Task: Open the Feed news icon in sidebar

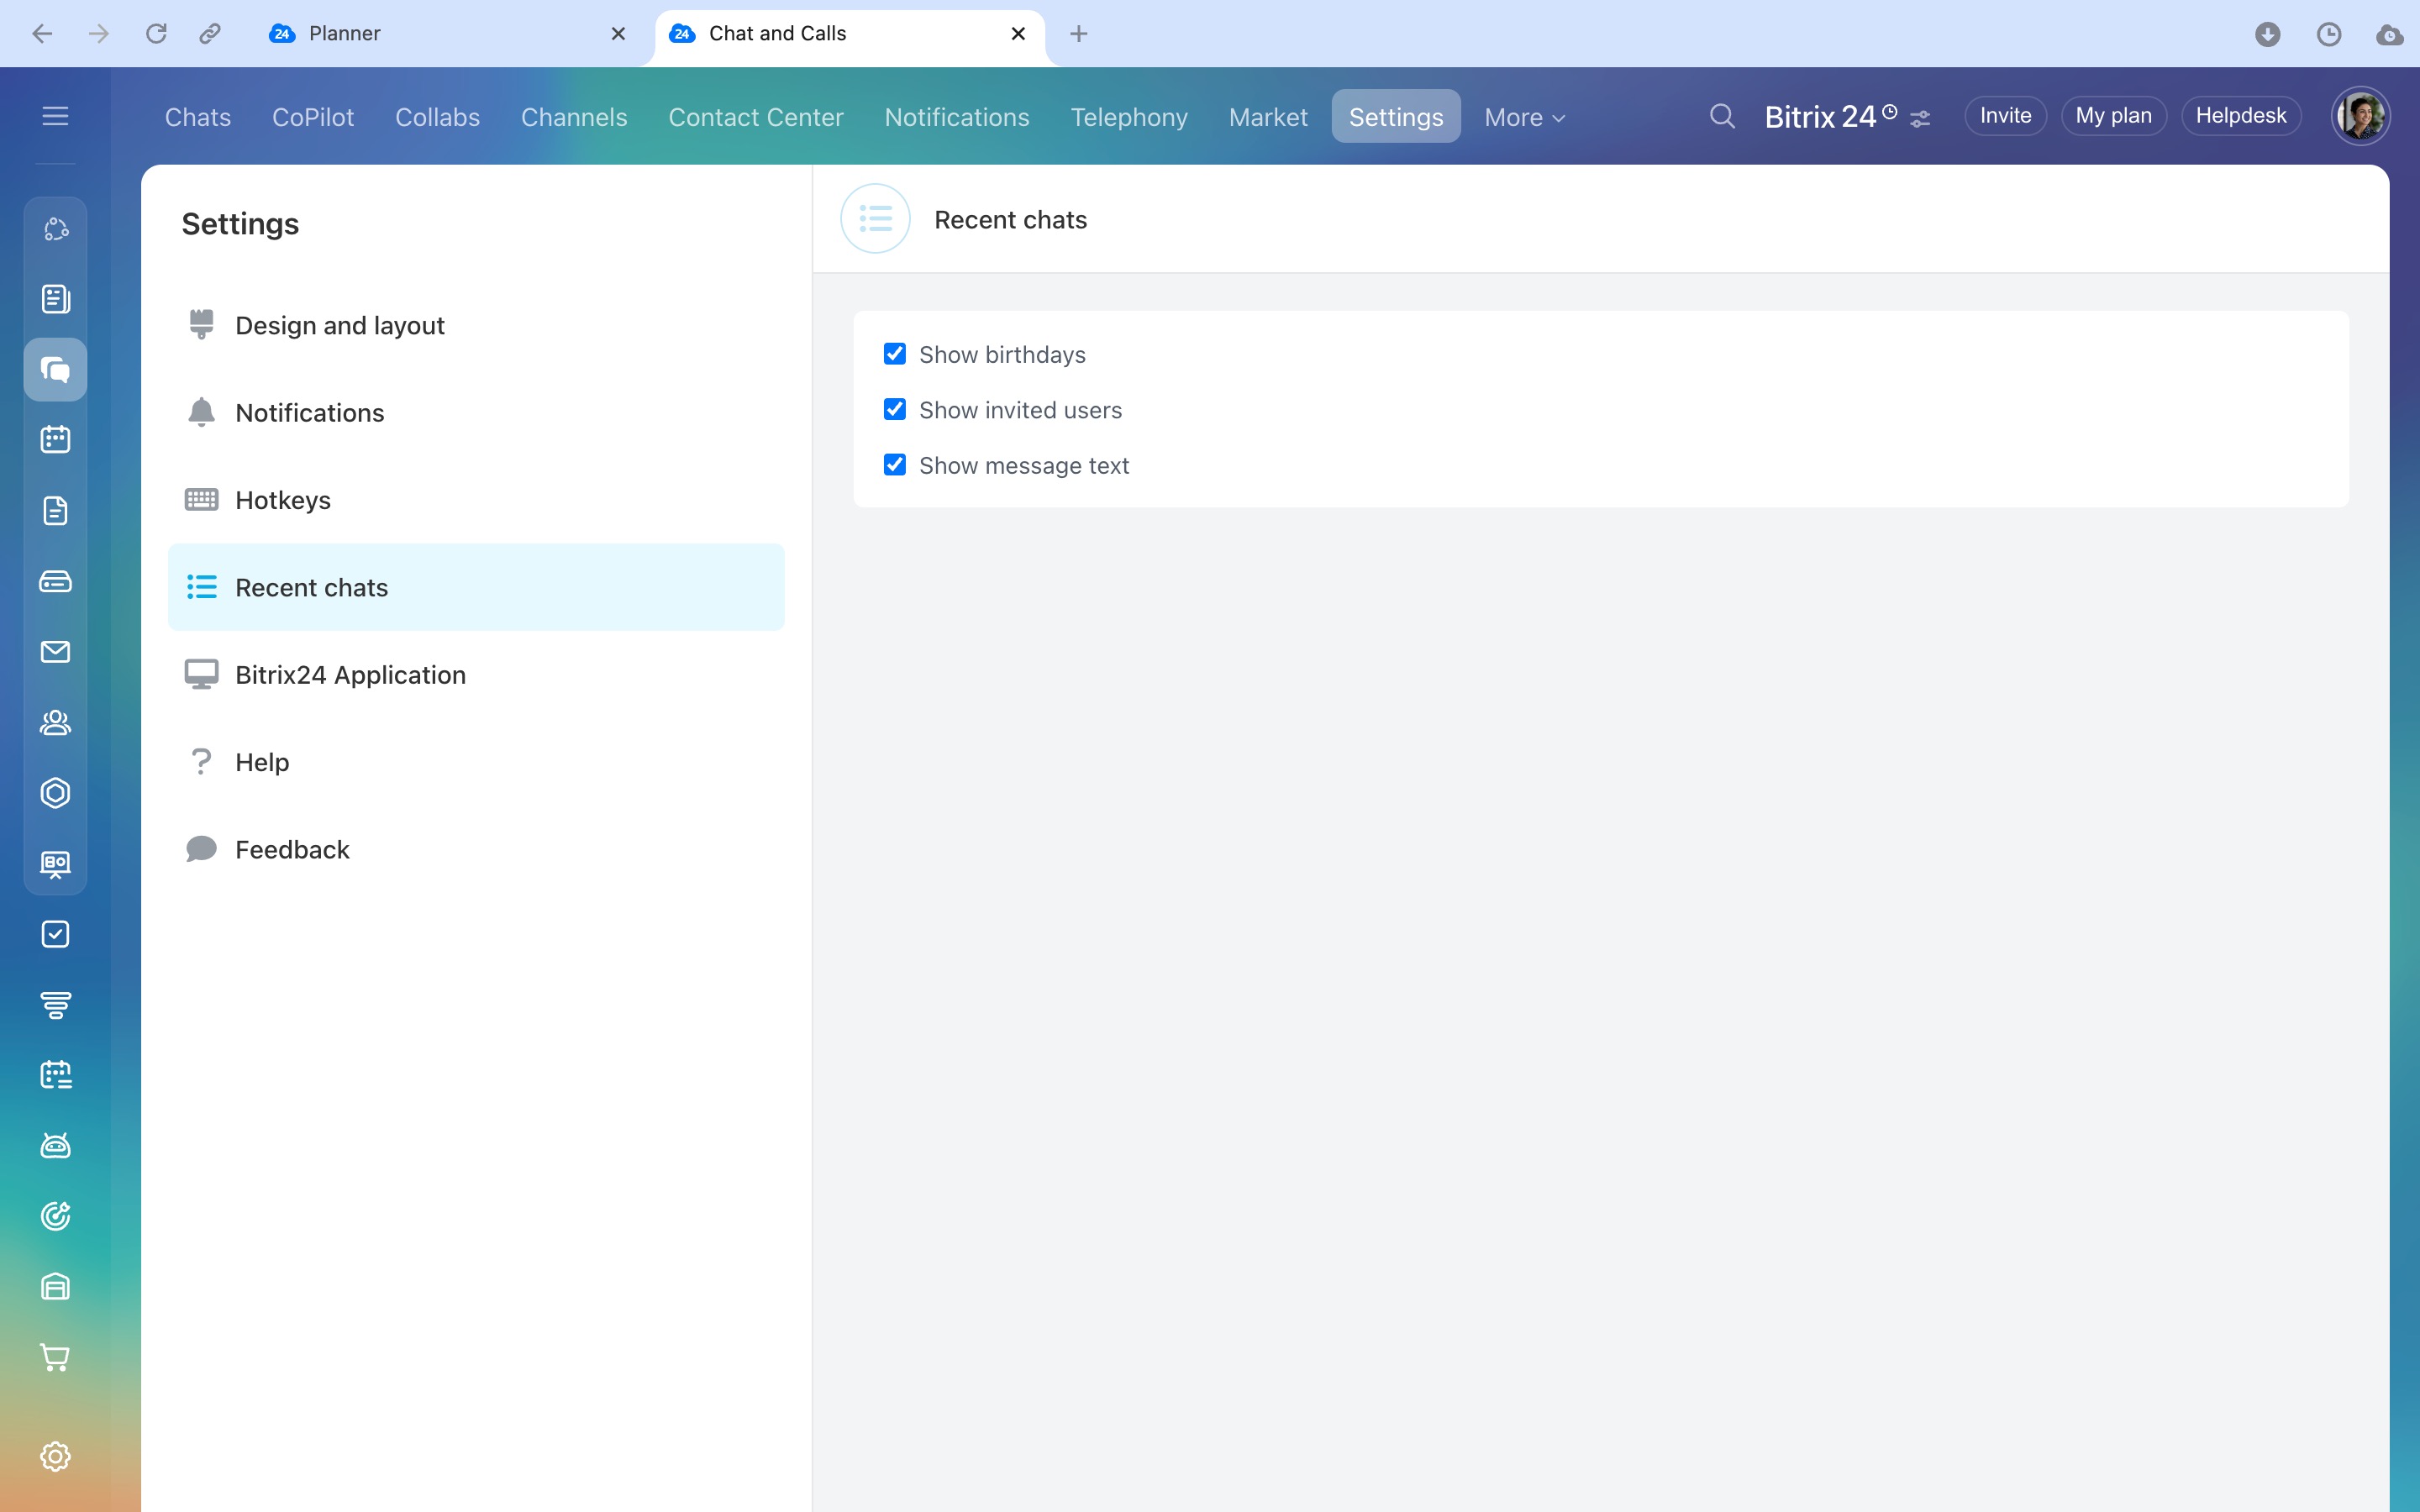Action: (x=55, y=299)
